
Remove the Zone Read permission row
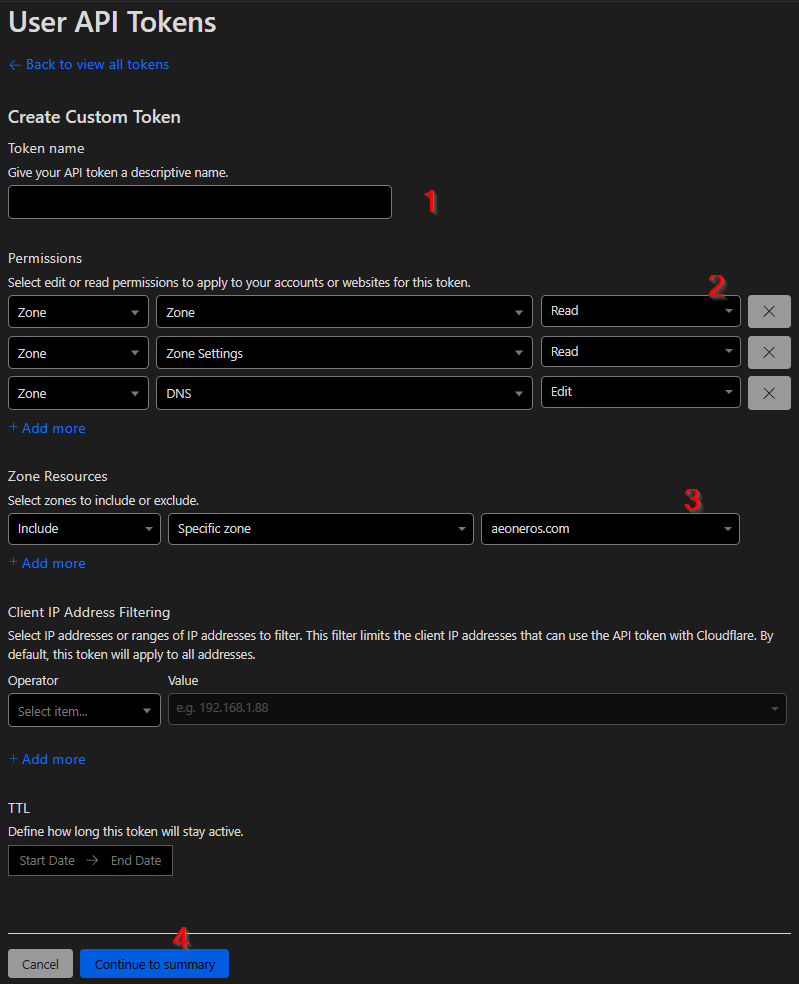769,312
